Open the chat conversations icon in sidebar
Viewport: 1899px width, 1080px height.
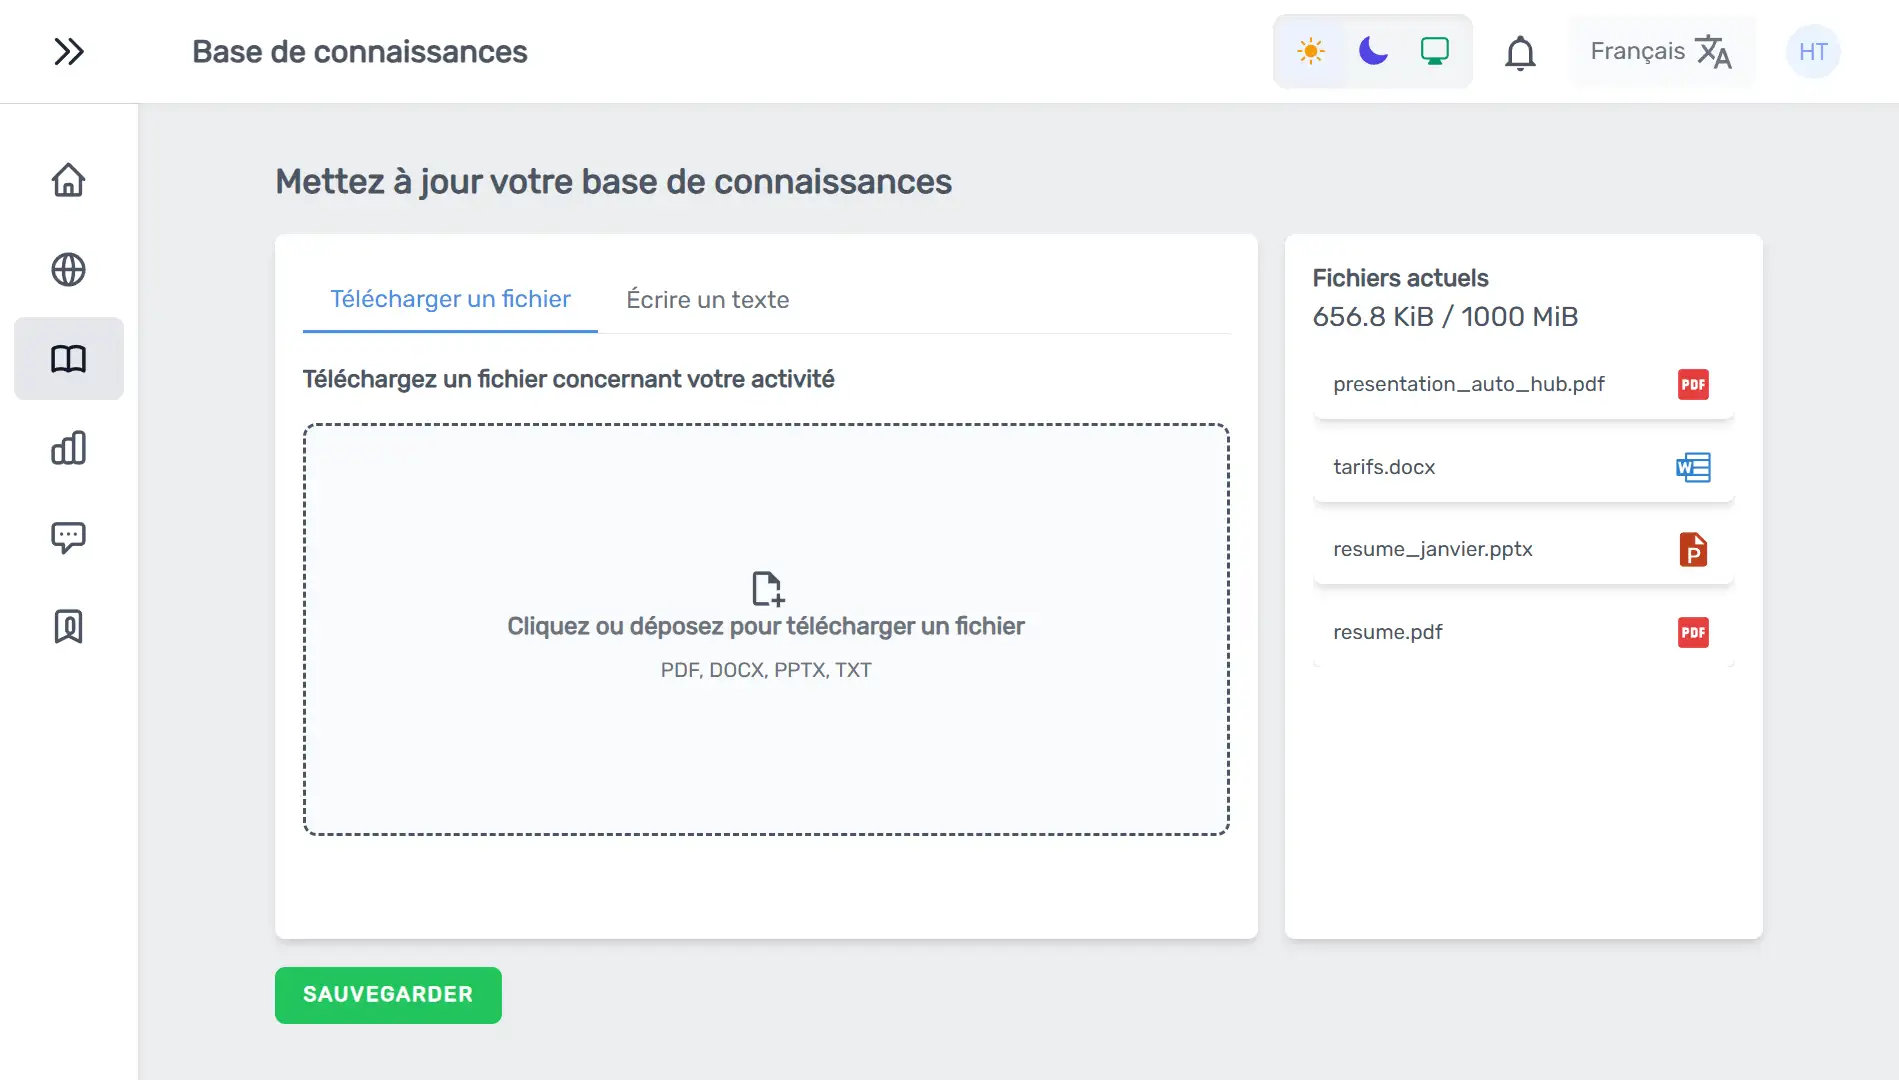(68, 537)
